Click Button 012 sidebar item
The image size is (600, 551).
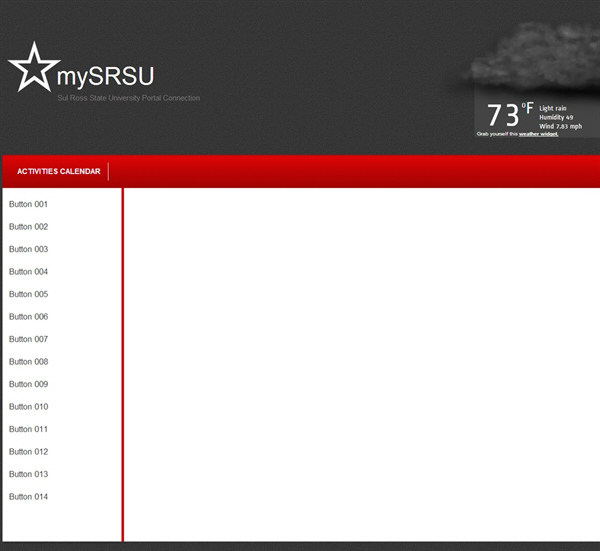(x=29, y=452)
